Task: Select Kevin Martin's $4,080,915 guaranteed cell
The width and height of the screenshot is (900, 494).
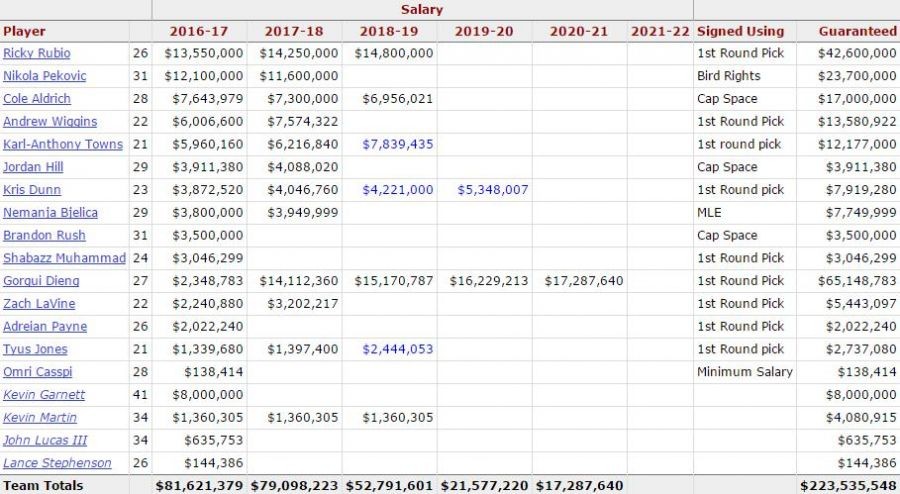Action: 861,418
